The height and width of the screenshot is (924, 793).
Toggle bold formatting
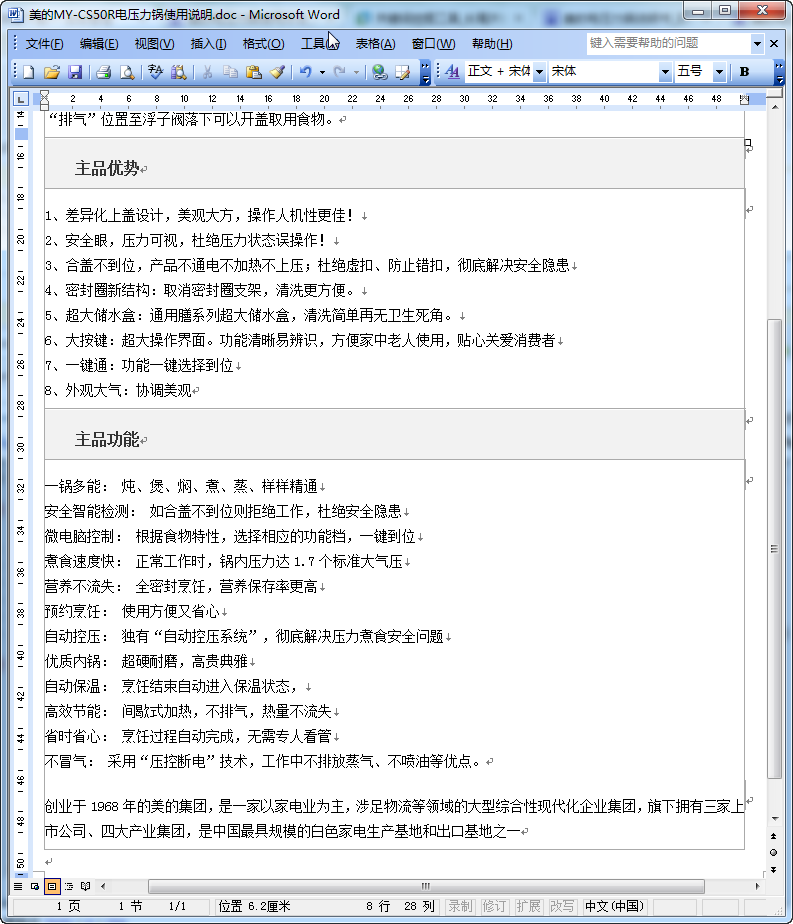coord(745,72)
